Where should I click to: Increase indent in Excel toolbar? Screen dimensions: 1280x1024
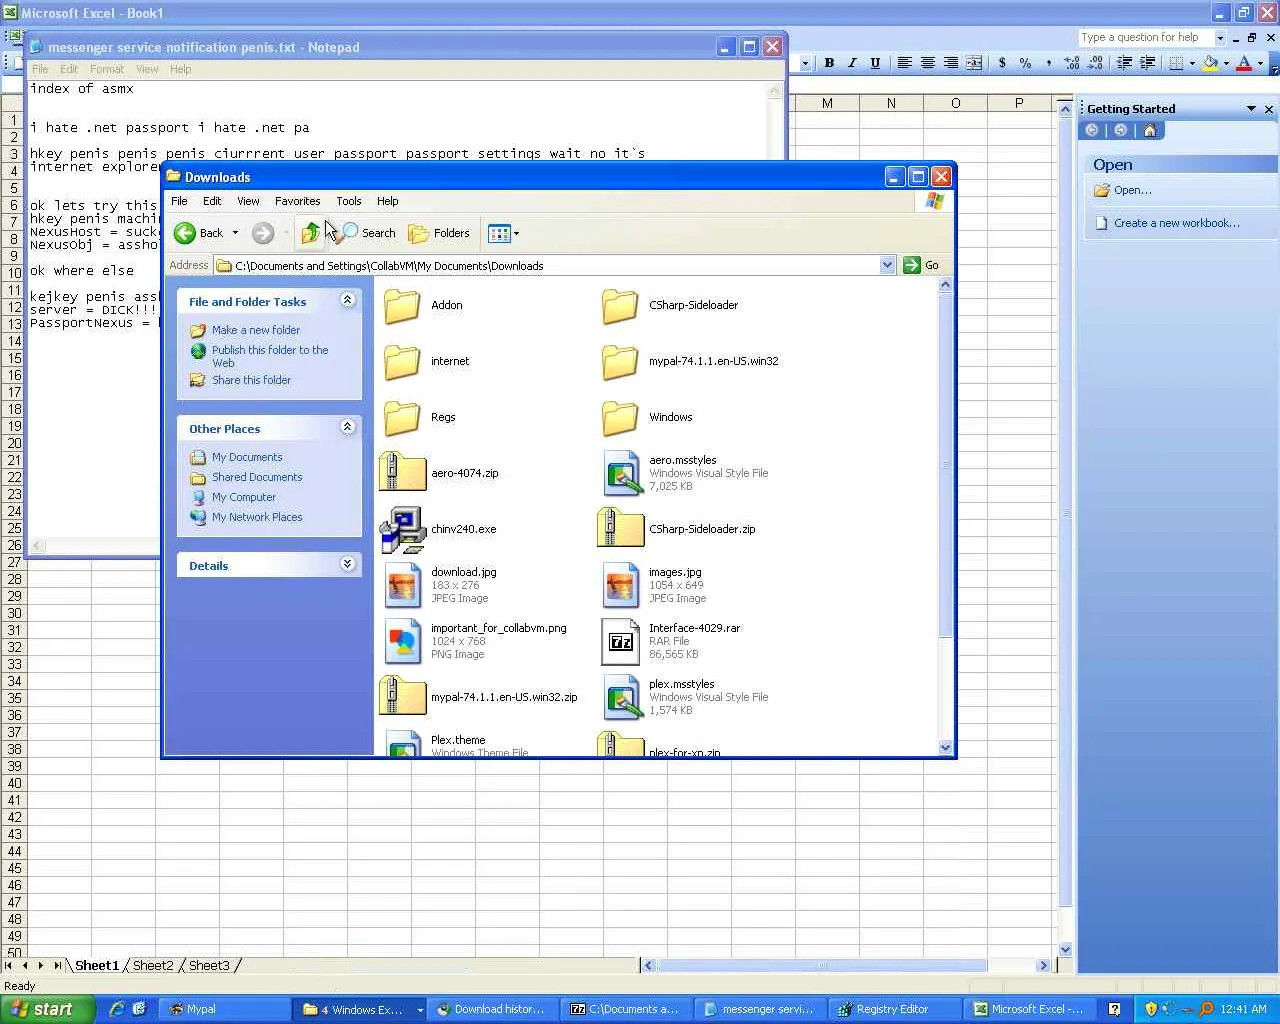[1147, 62]
